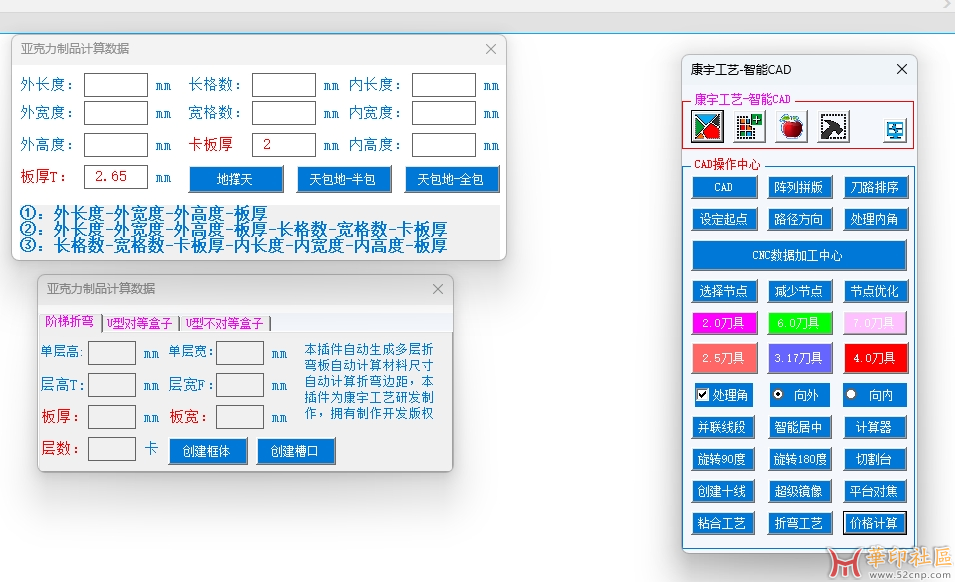
Task: Open the U型不对等盒子 tab
Action: pos(225,323)
